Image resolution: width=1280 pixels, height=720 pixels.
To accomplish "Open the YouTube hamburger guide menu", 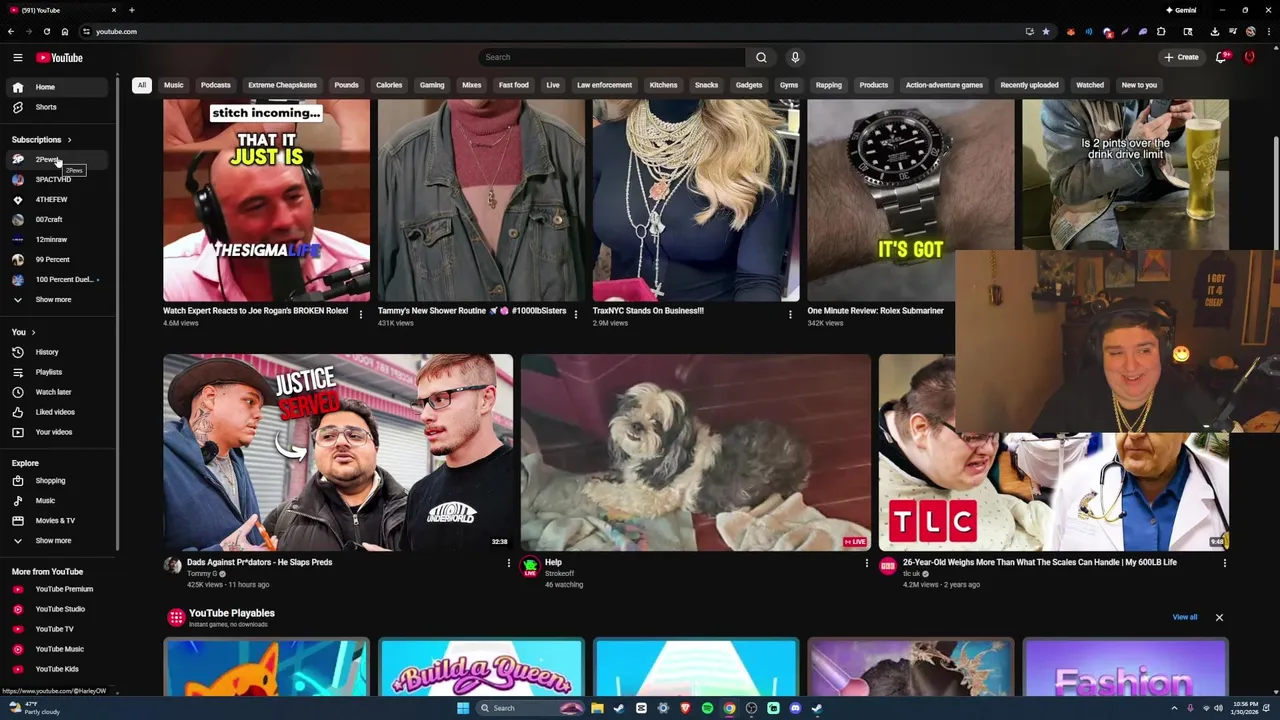I will (17, 57).
